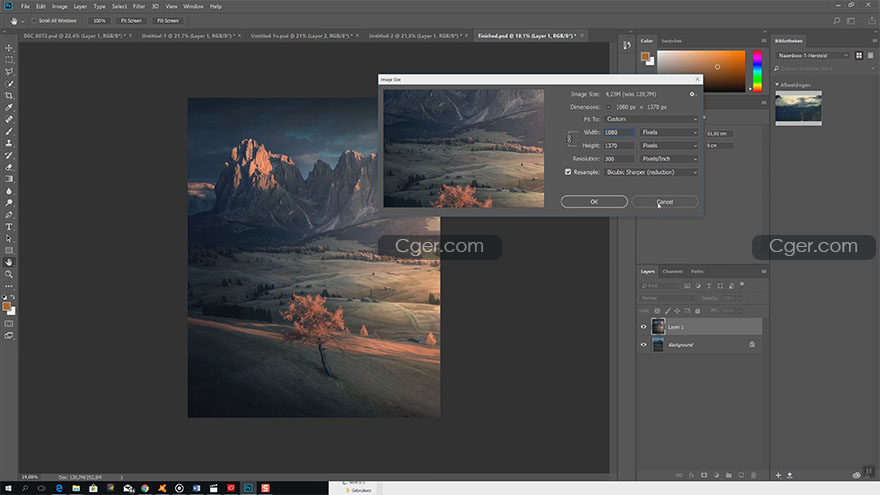
Task: Create new adjustment layer icon
Action: 716,475
